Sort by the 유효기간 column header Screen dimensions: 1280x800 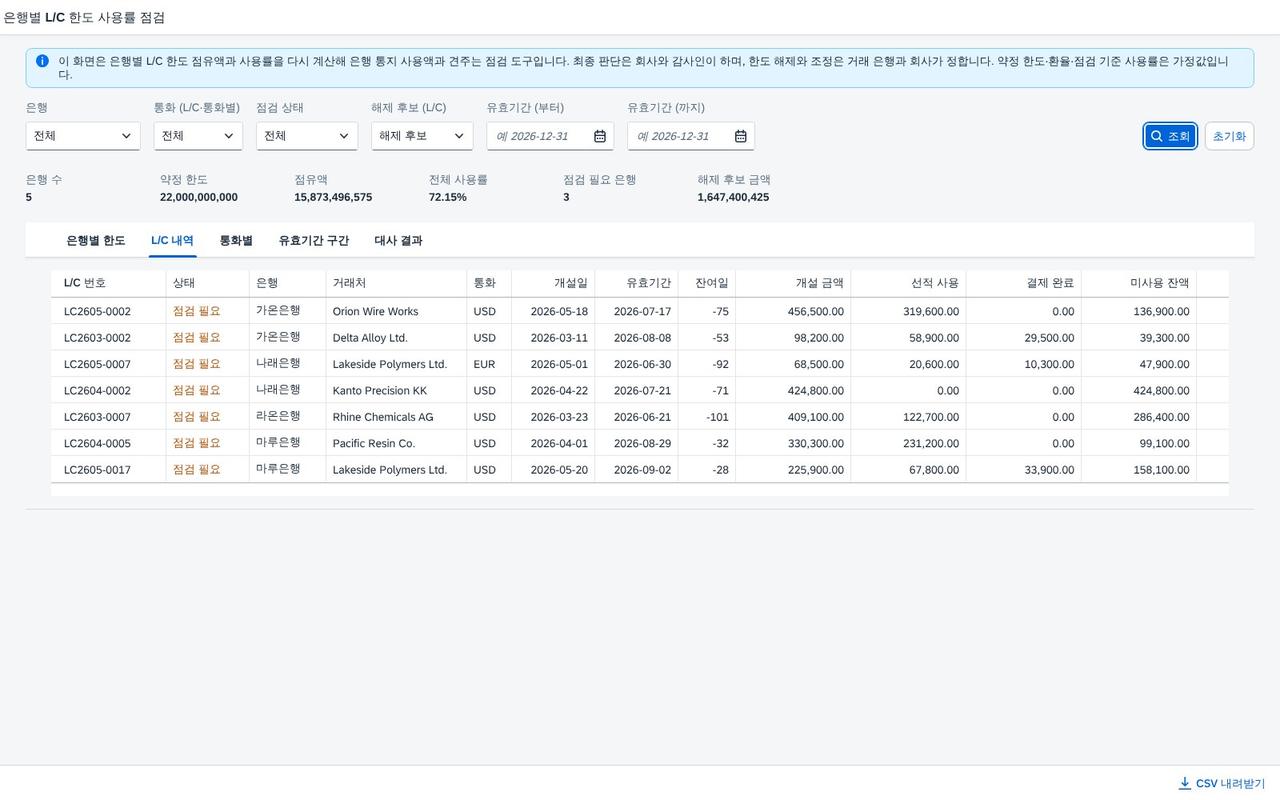click(x=636, y=283)
